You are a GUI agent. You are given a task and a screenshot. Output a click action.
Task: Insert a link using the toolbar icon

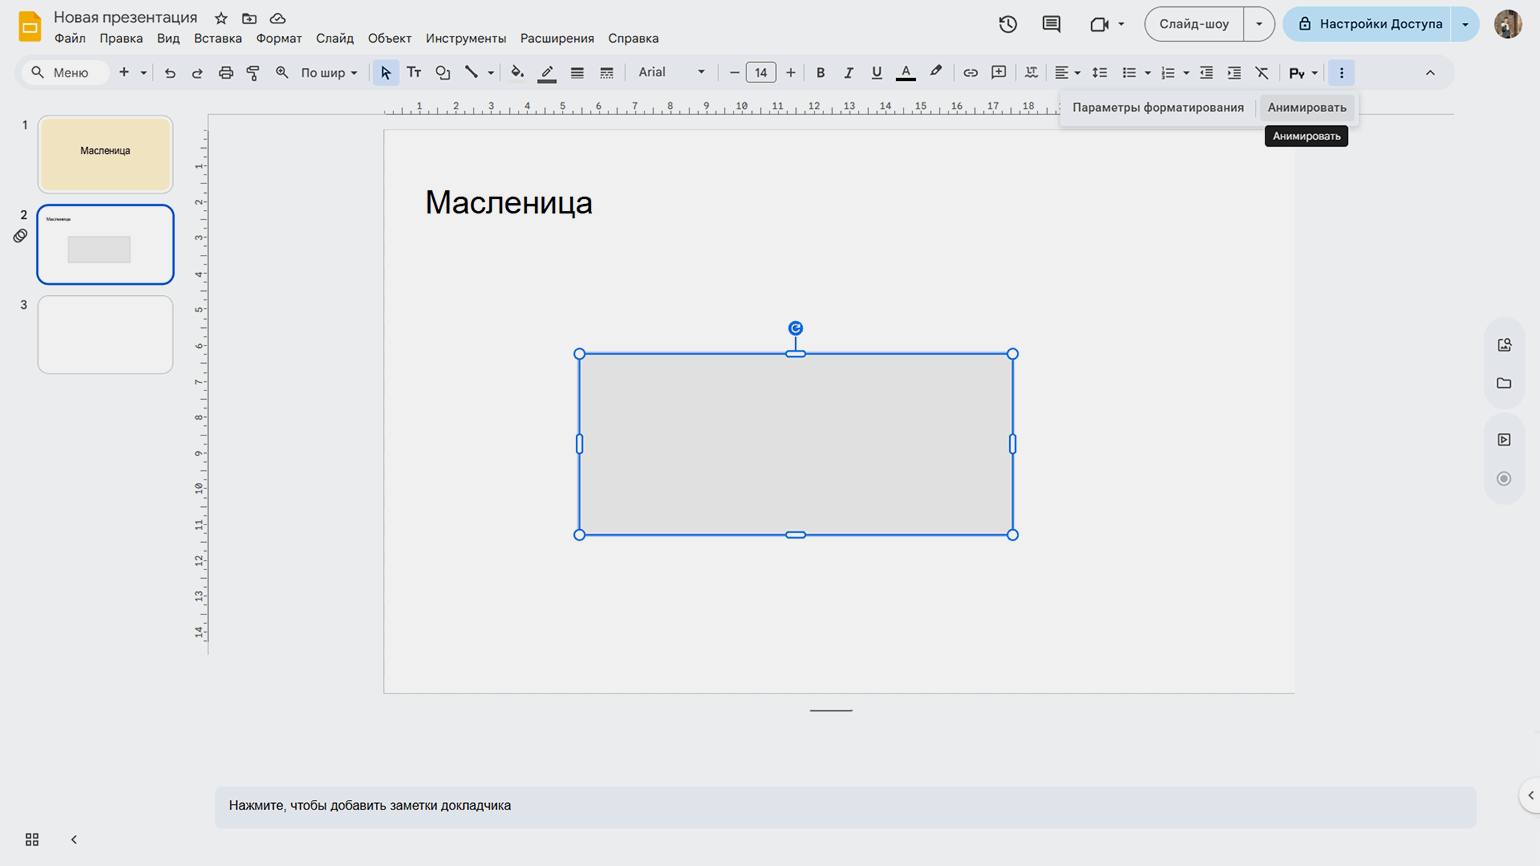970,73
